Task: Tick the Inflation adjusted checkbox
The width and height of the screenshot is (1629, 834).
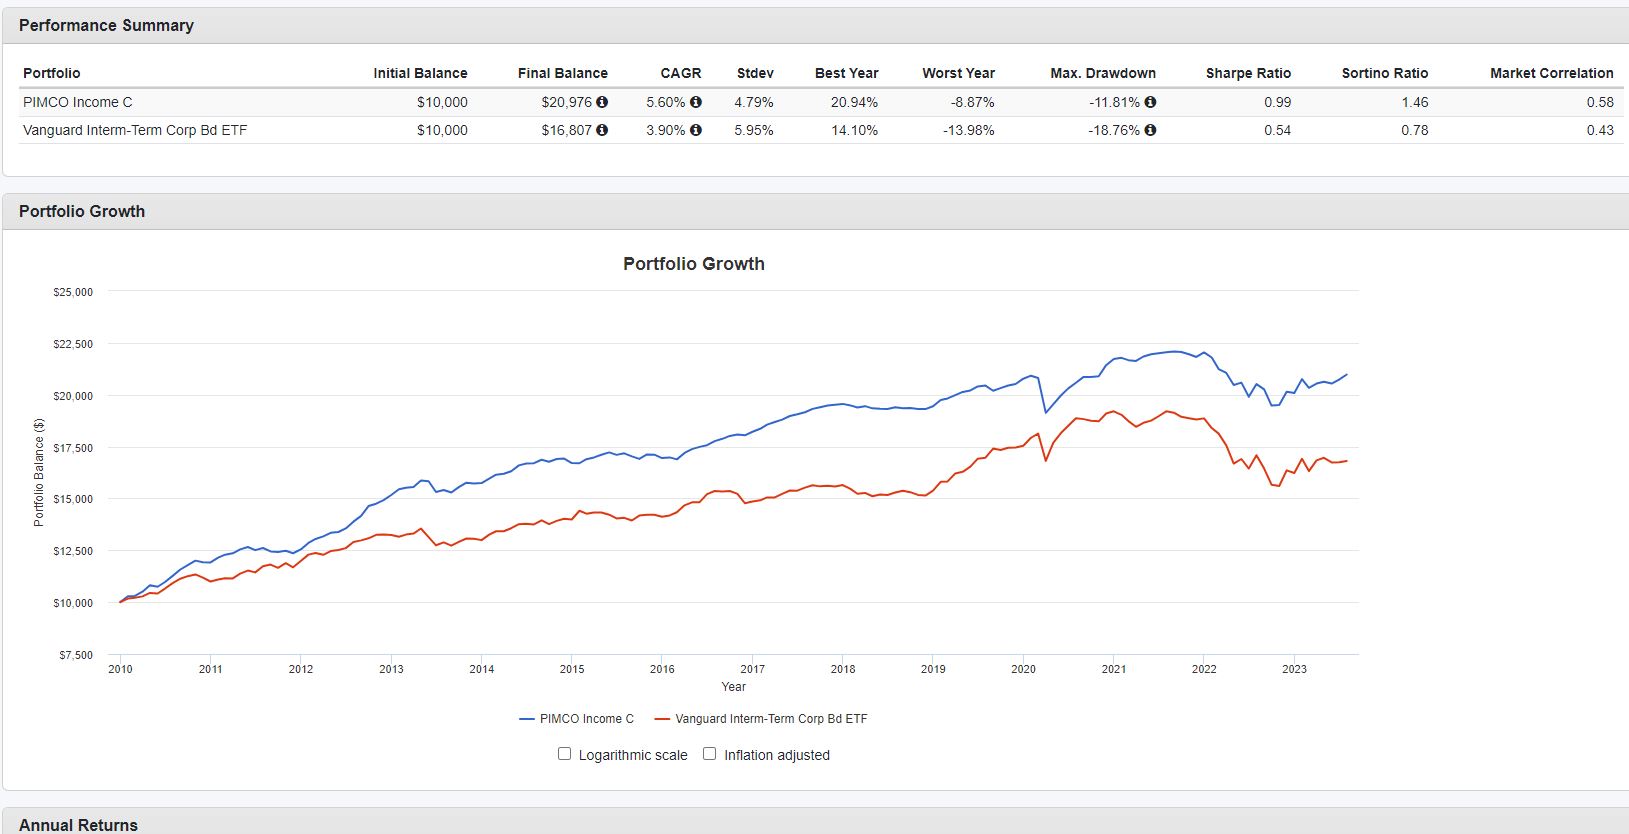Action: tap(710, 754)
